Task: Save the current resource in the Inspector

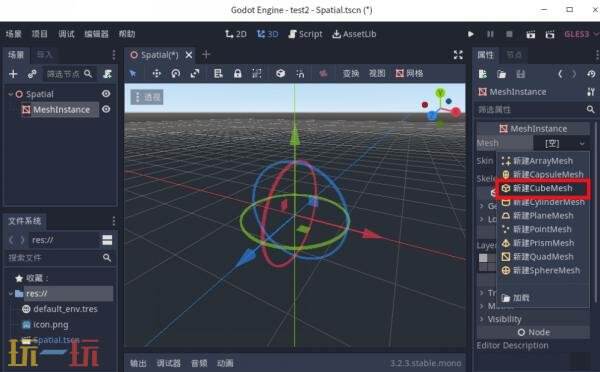Action: coord(521,74)
